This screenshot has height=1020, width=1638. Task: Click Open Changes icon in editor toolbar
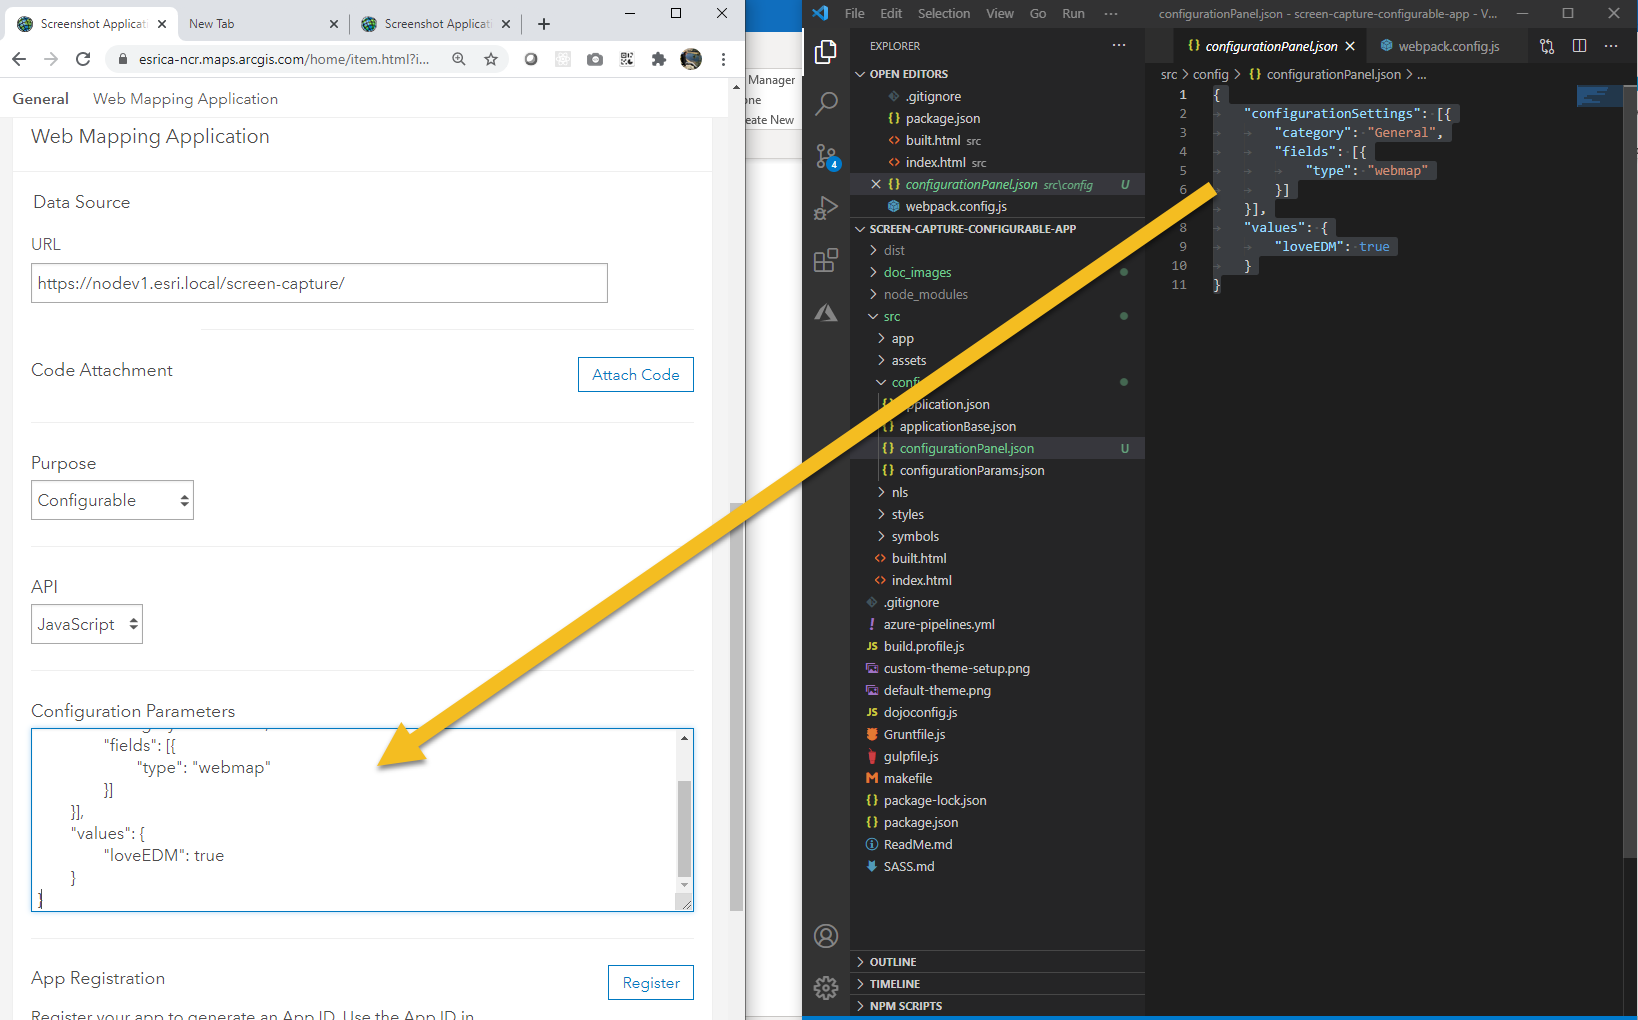[x=1547, y=46]
